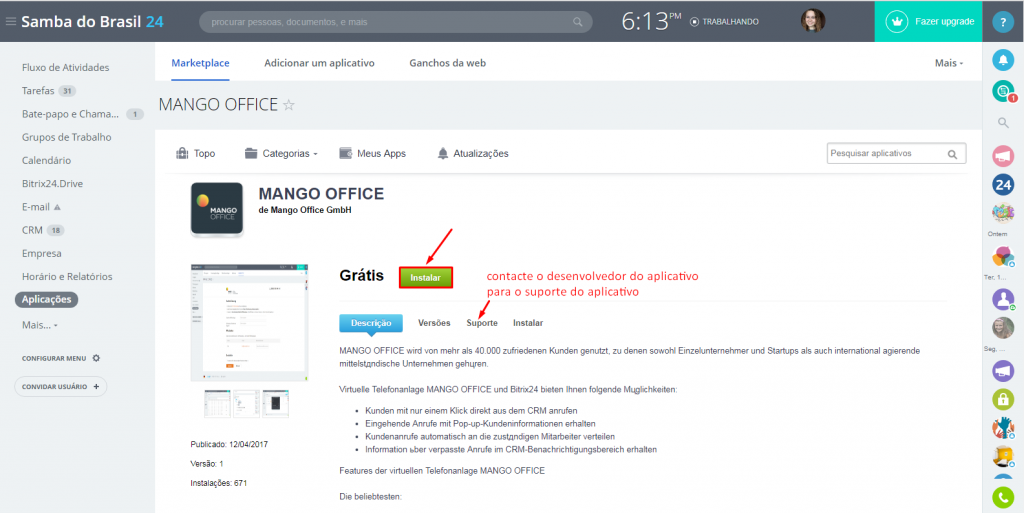Click the Mango Office GmbH developer name
The width and height of the screenshot is (1024, 513).
coord(310,210)
